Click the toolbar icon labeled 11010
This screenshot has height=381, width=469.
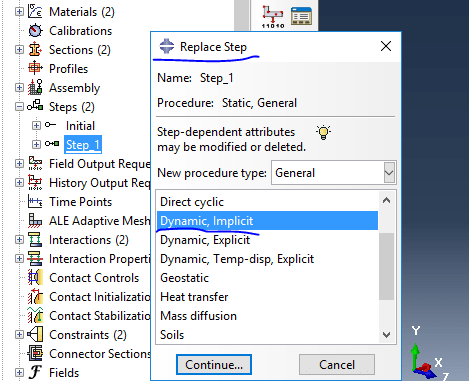tap(273, 17)
